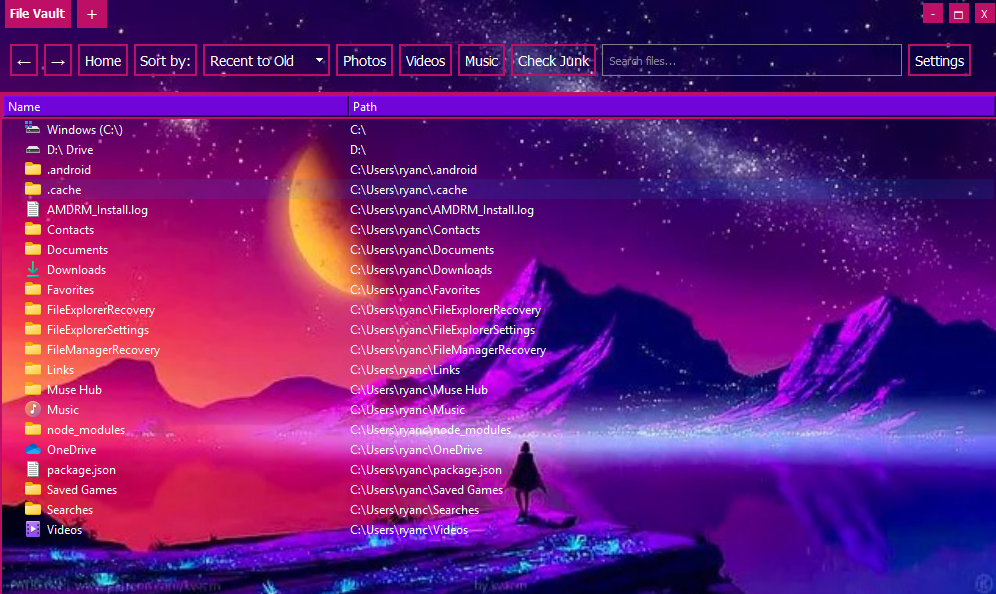996x594 pixels.
Task: Click the Documents folder icon
Action: [32, 249]
